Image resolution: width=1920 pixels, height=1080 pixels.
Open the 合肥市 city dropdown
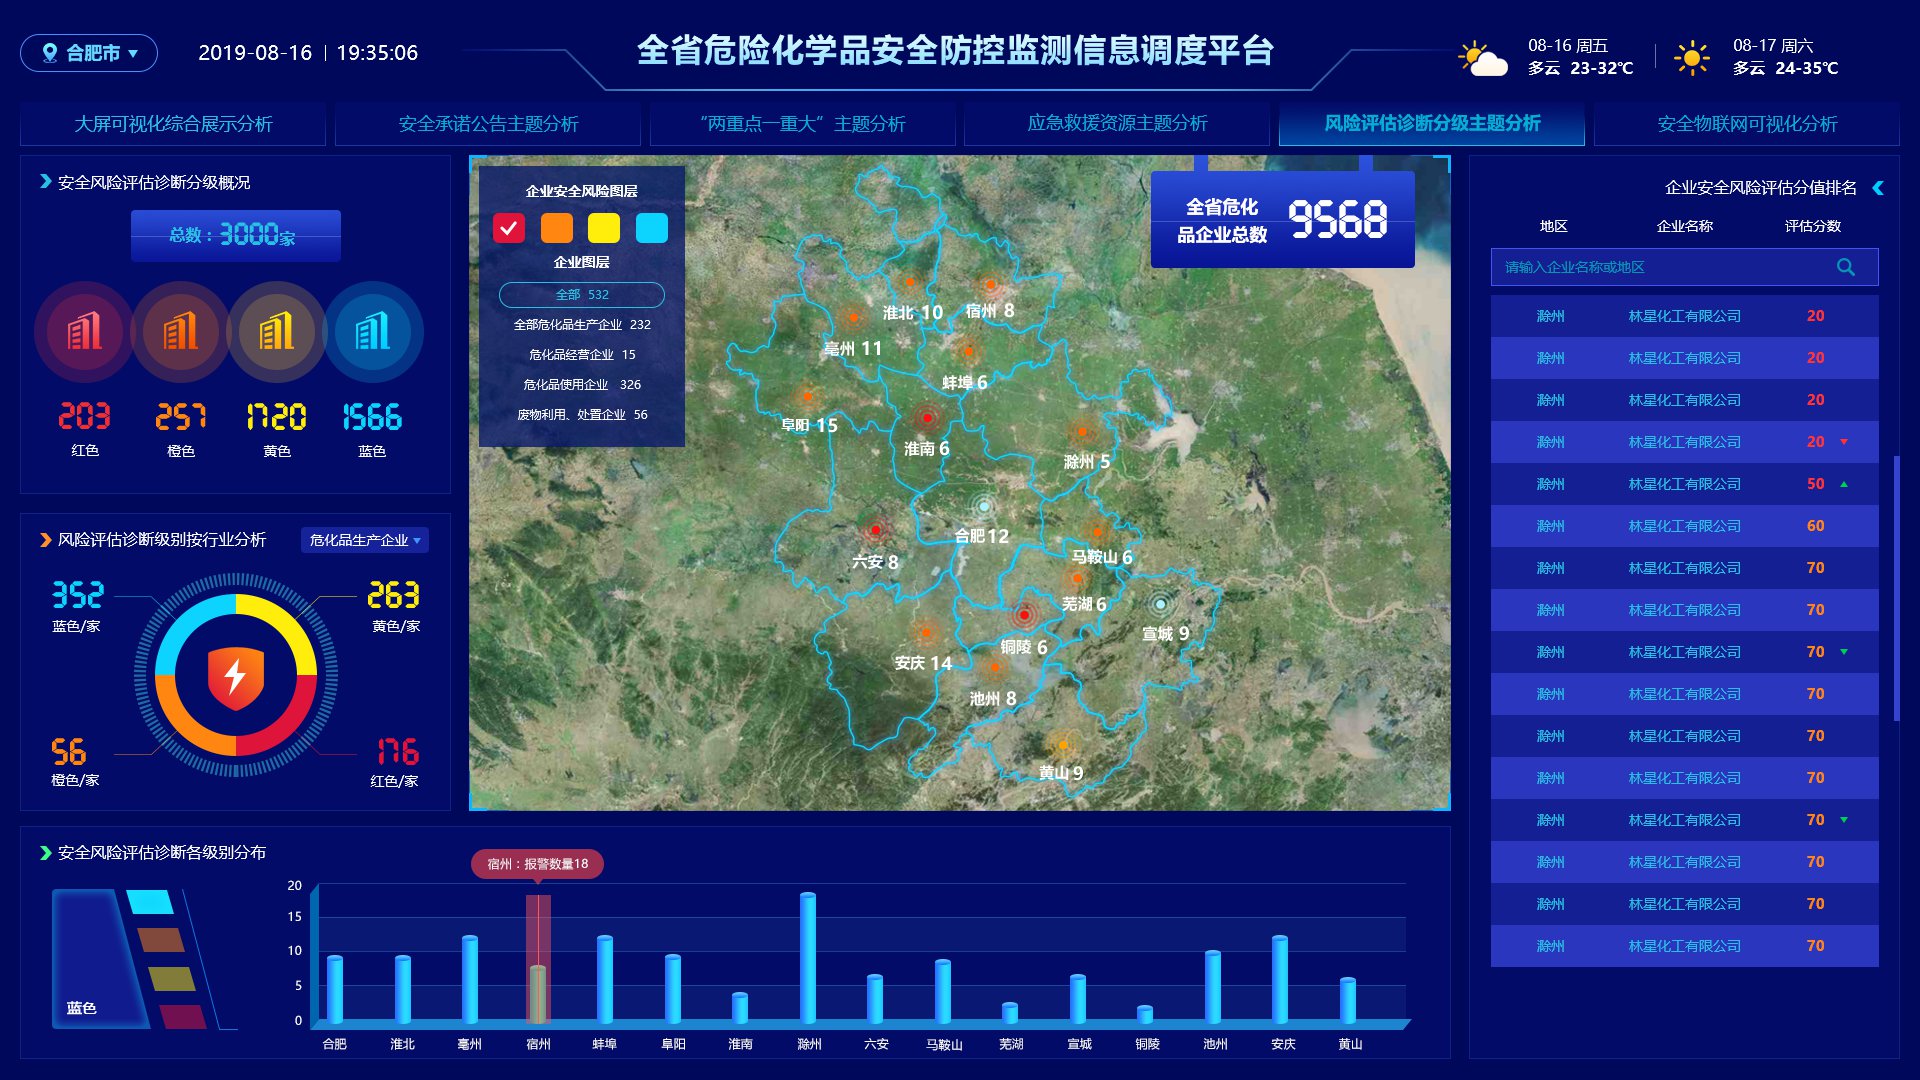pyautogui.click(x=89, y=53)
